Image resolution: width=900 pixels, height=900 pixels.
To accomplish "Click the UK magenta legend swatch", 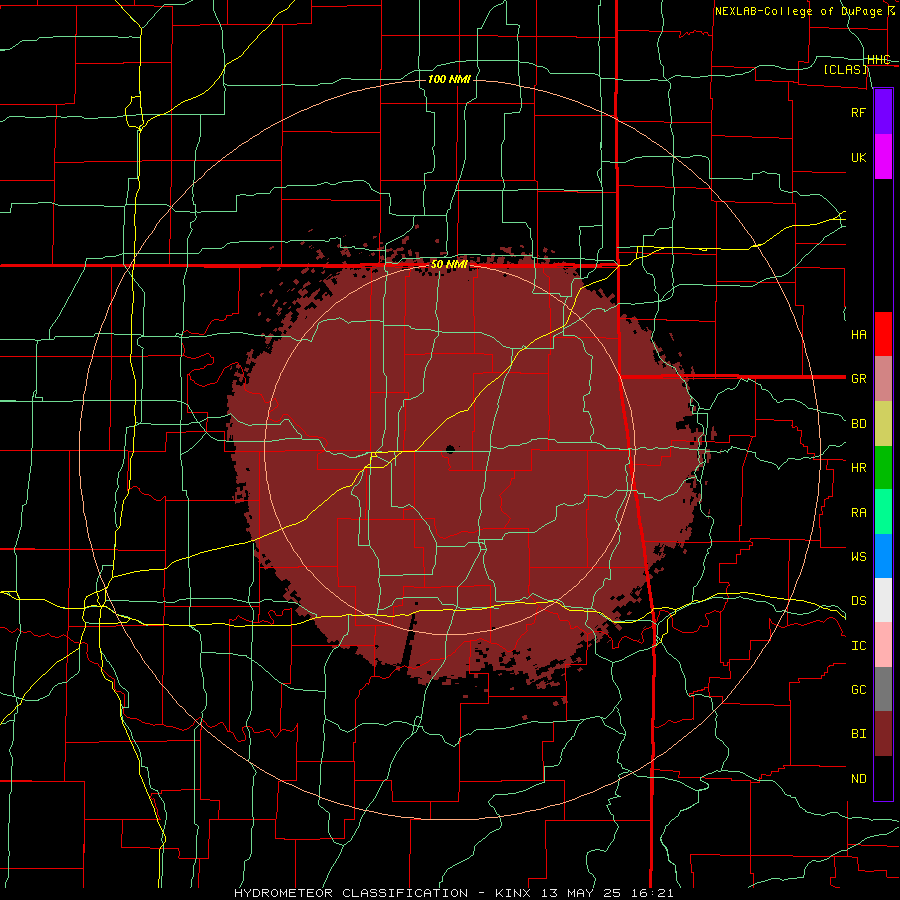I will 883,157.
